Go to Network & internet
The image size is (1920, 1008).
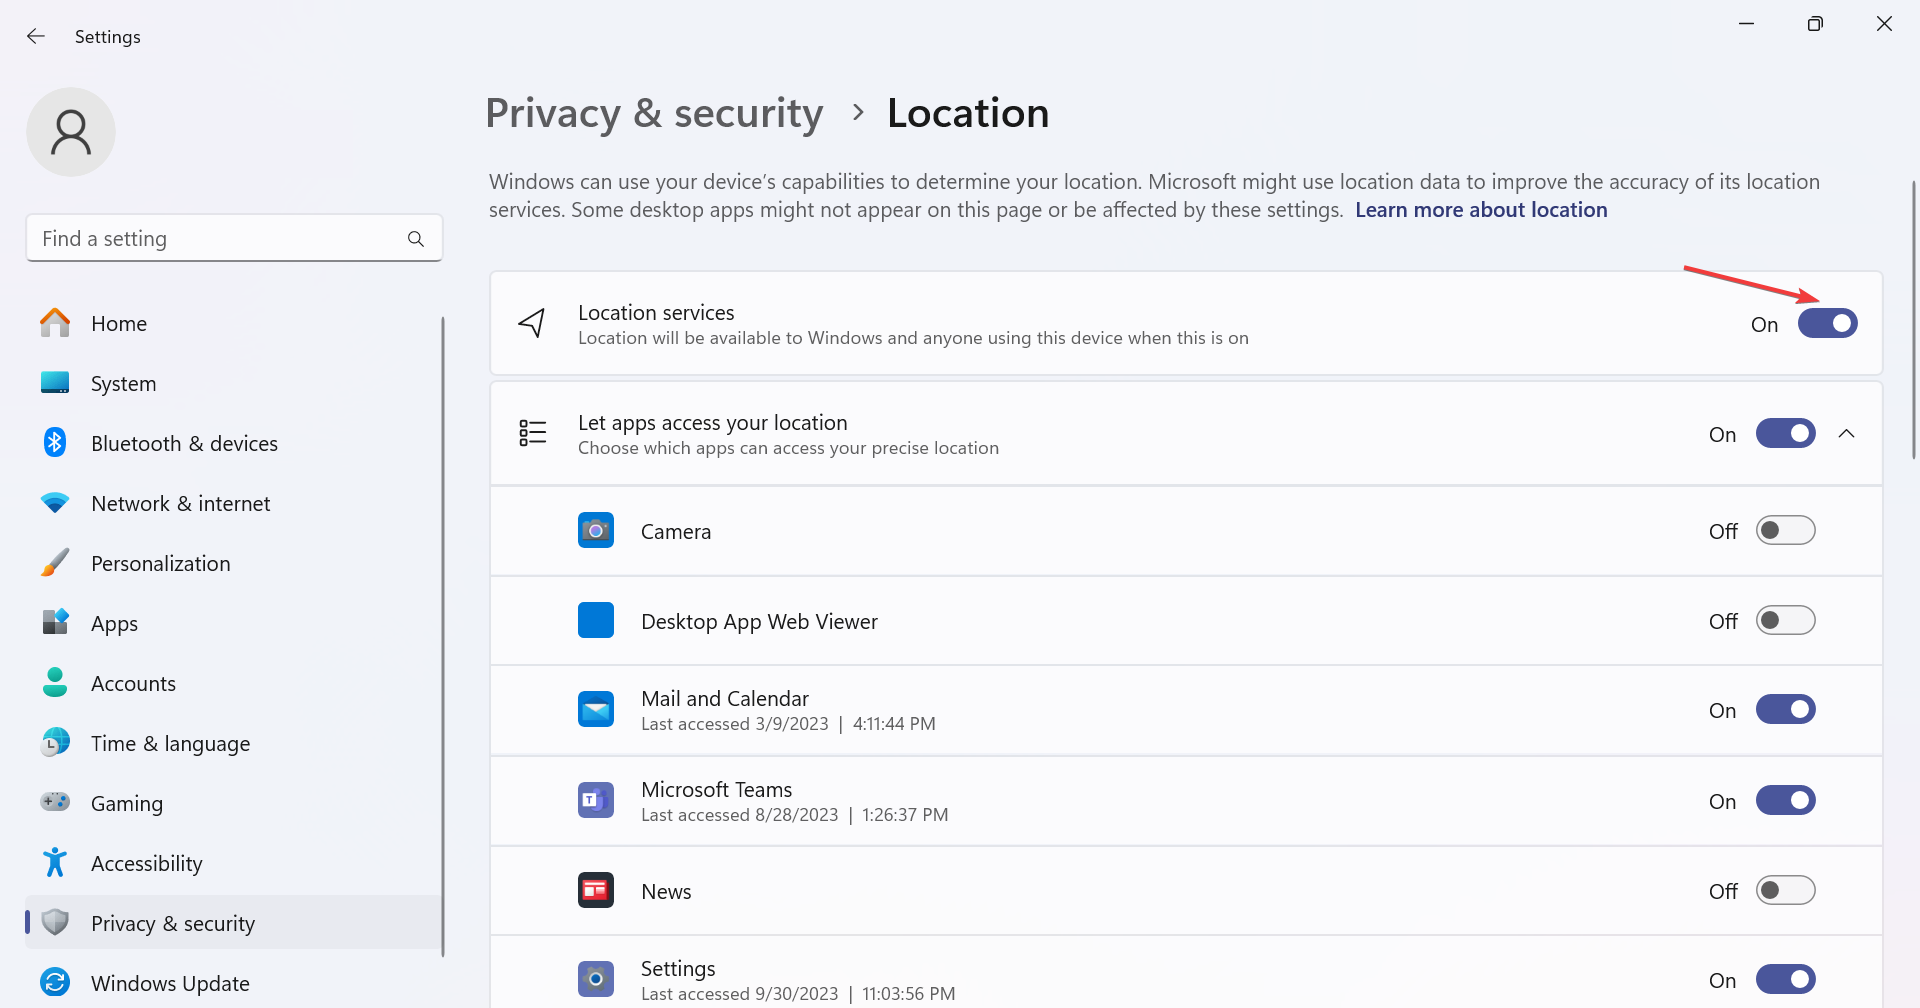(x=180, y=503)
